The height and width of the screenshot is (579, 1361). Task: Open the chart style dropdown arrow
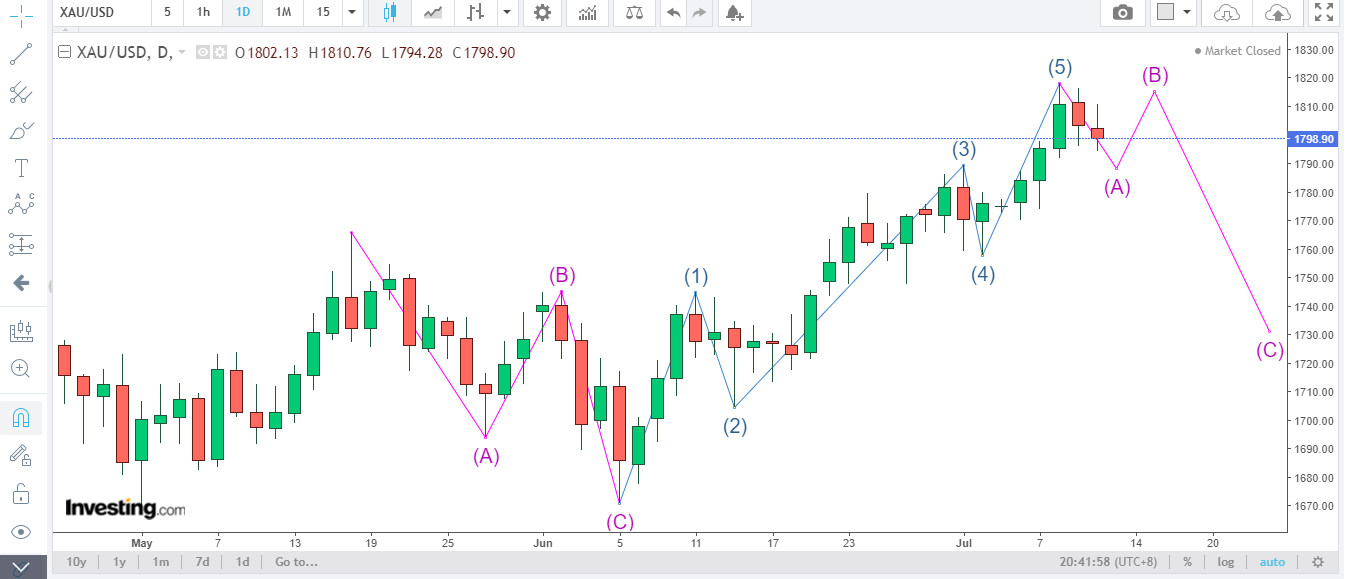508,13
